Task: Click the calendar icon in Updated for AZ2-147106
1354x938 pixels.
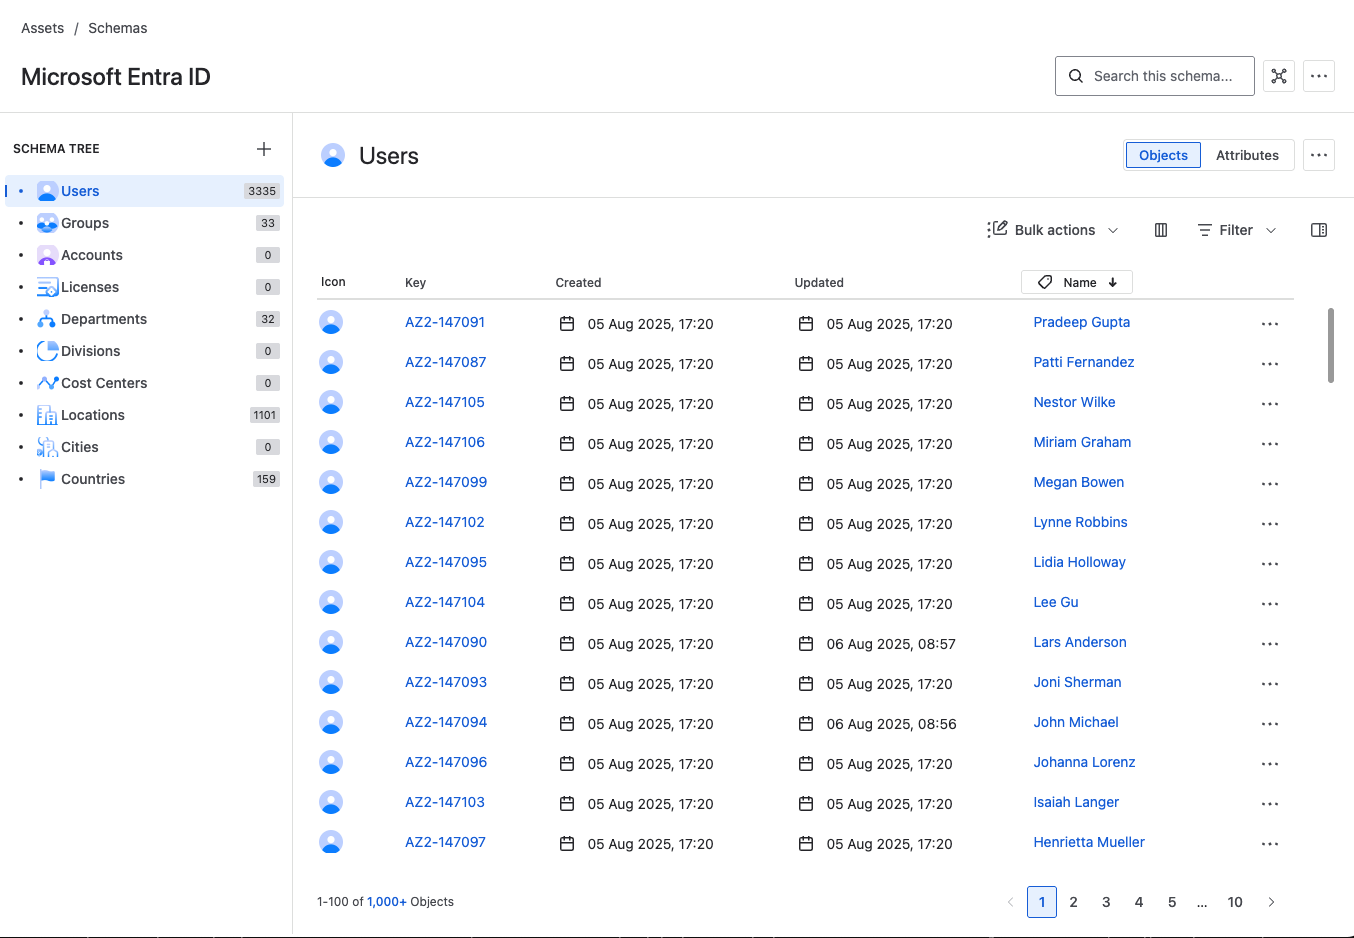Action: click(x=806, y=444)
